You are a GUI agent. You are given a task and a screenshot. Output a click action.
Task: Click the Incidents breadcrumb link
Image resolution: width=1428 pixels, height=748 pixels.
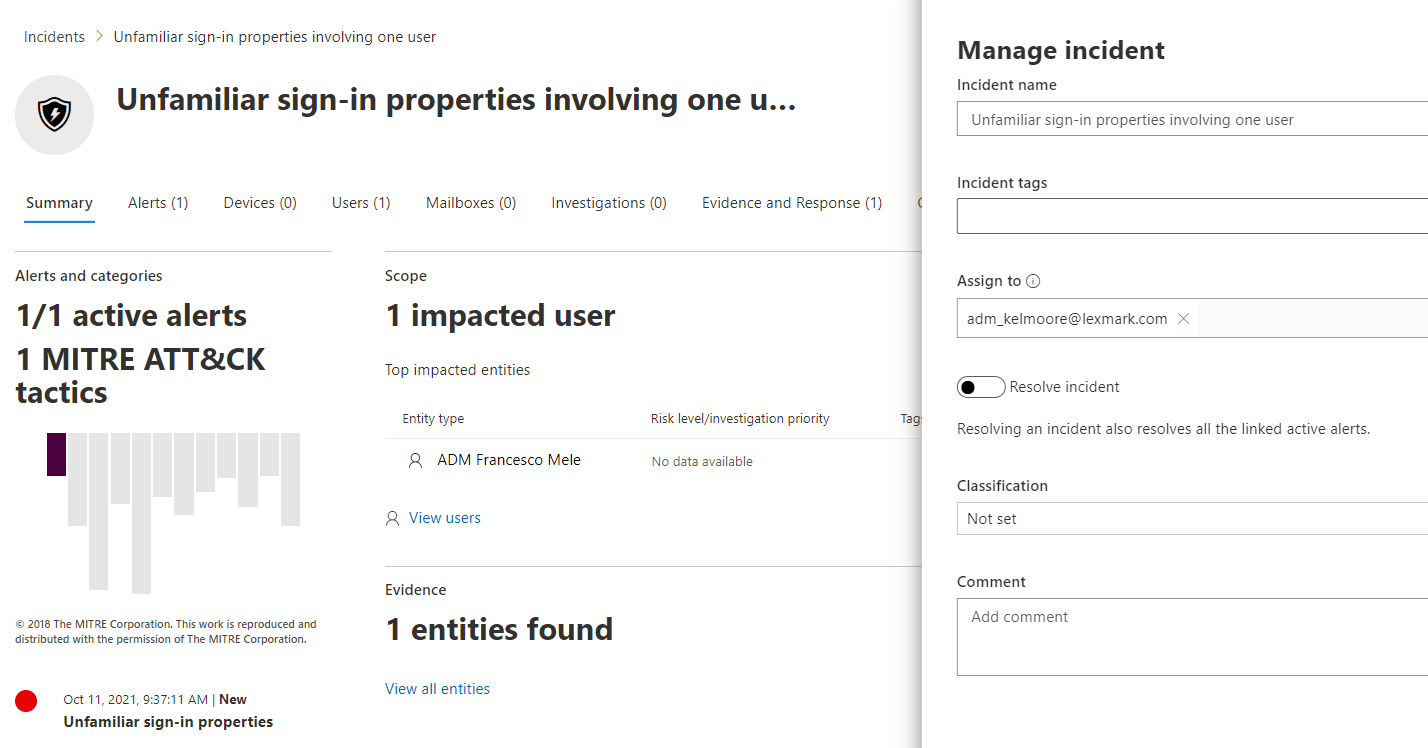54,36
